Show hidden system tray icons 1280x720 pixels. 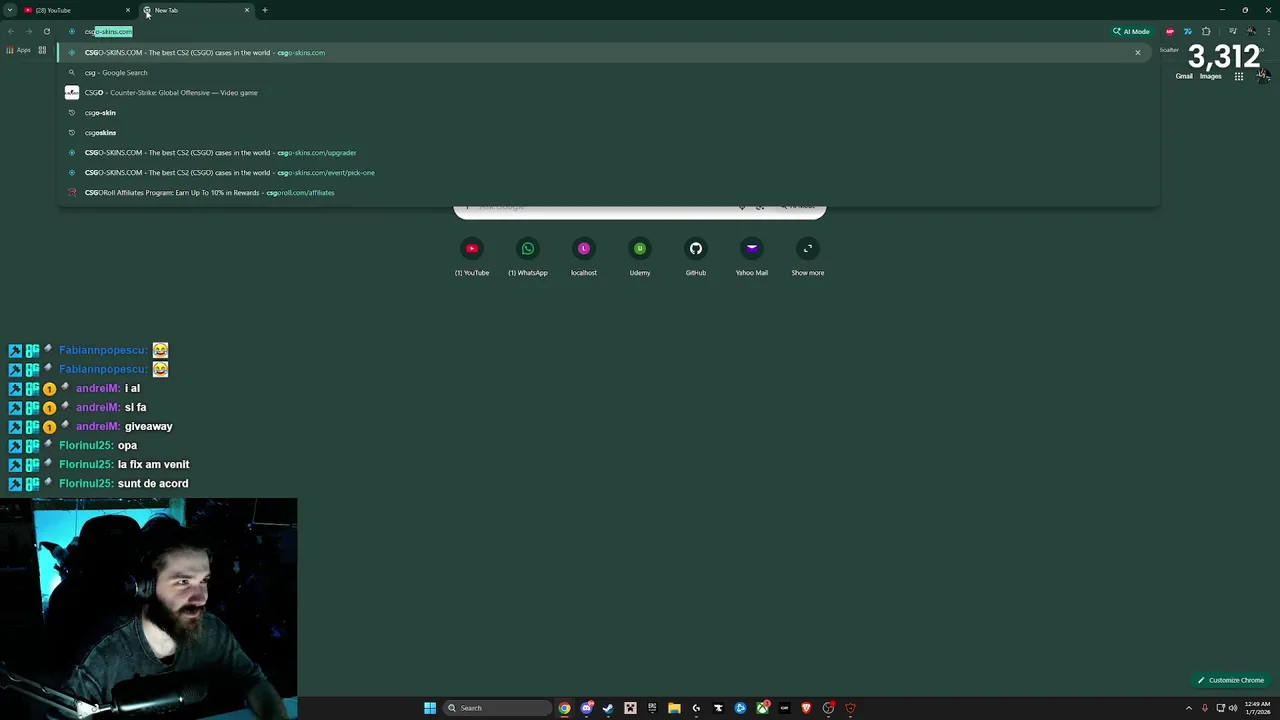pos(1189,708)
